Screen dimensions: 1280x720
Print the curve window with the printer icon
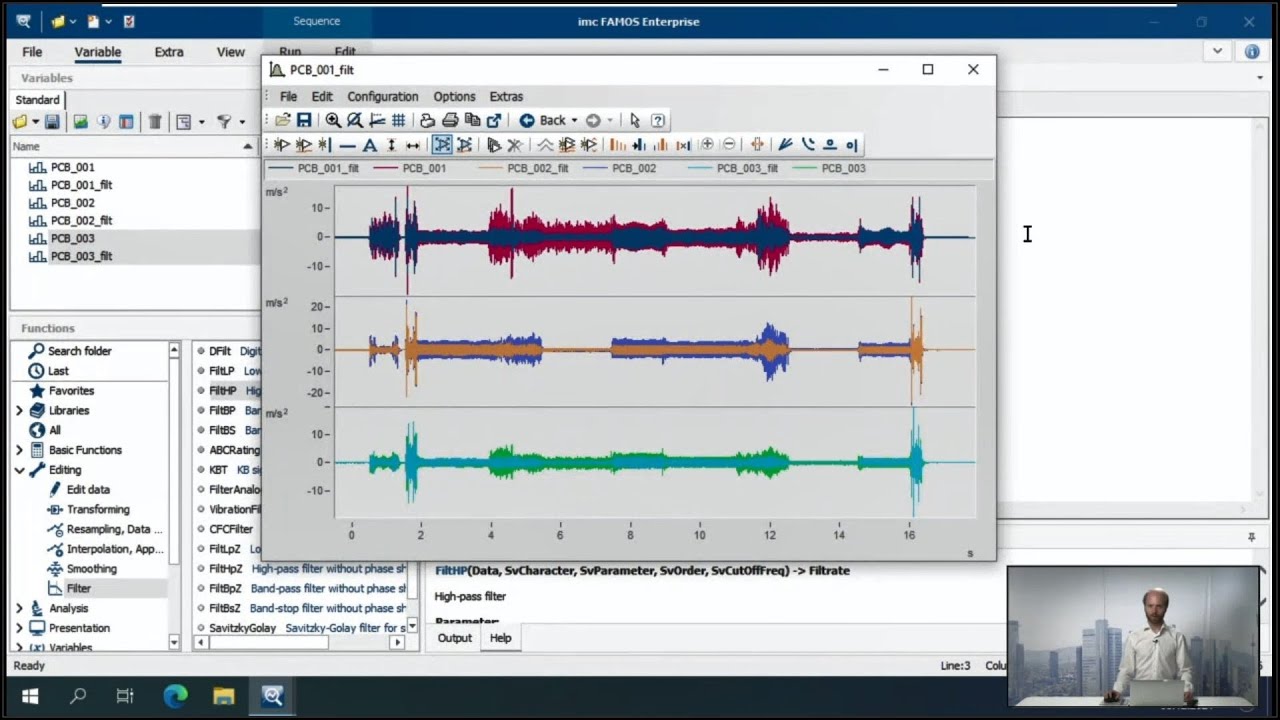[x=450, y=120]
